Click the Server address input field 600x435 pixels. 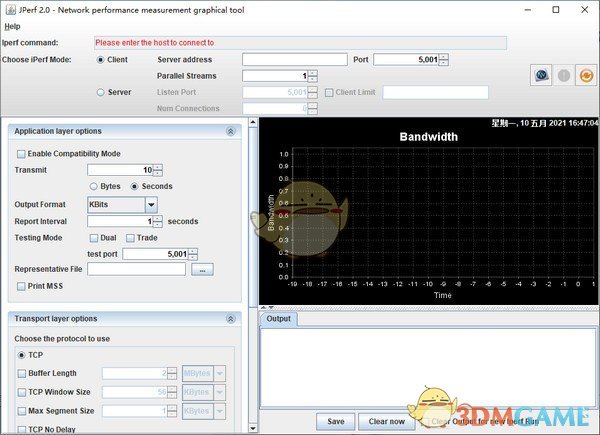[x=295, y=60]
